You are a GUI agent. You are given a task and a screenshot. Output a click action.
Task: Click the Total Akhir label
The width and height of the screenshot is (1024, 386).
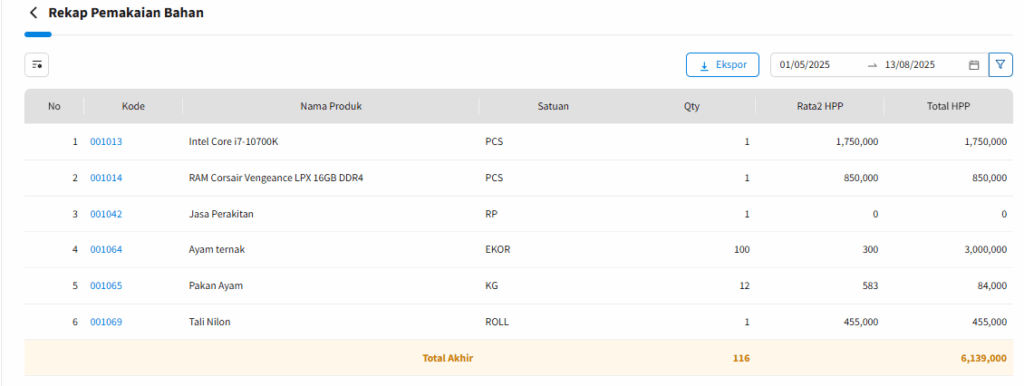[x=447, y=358]
